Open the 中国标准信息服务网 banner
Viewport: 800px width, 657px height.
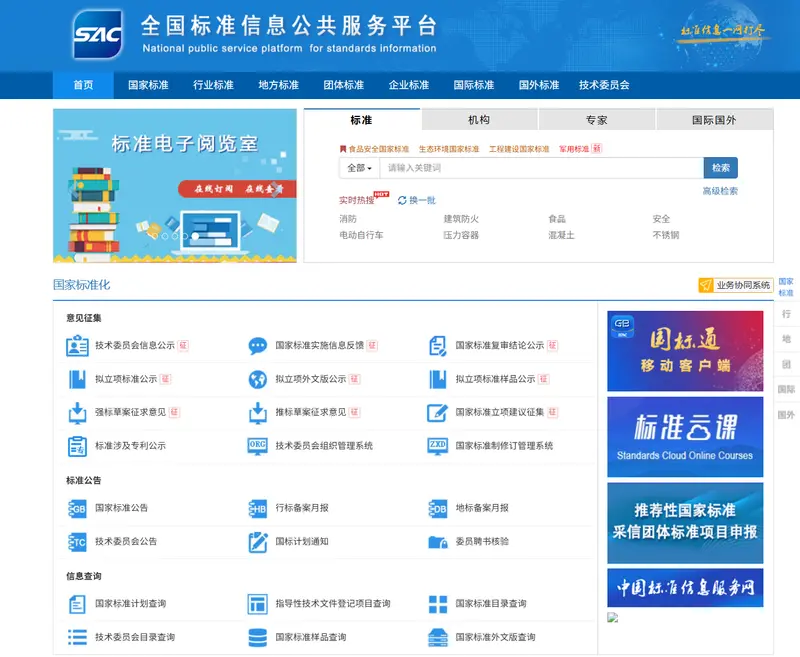click(685, 588)
